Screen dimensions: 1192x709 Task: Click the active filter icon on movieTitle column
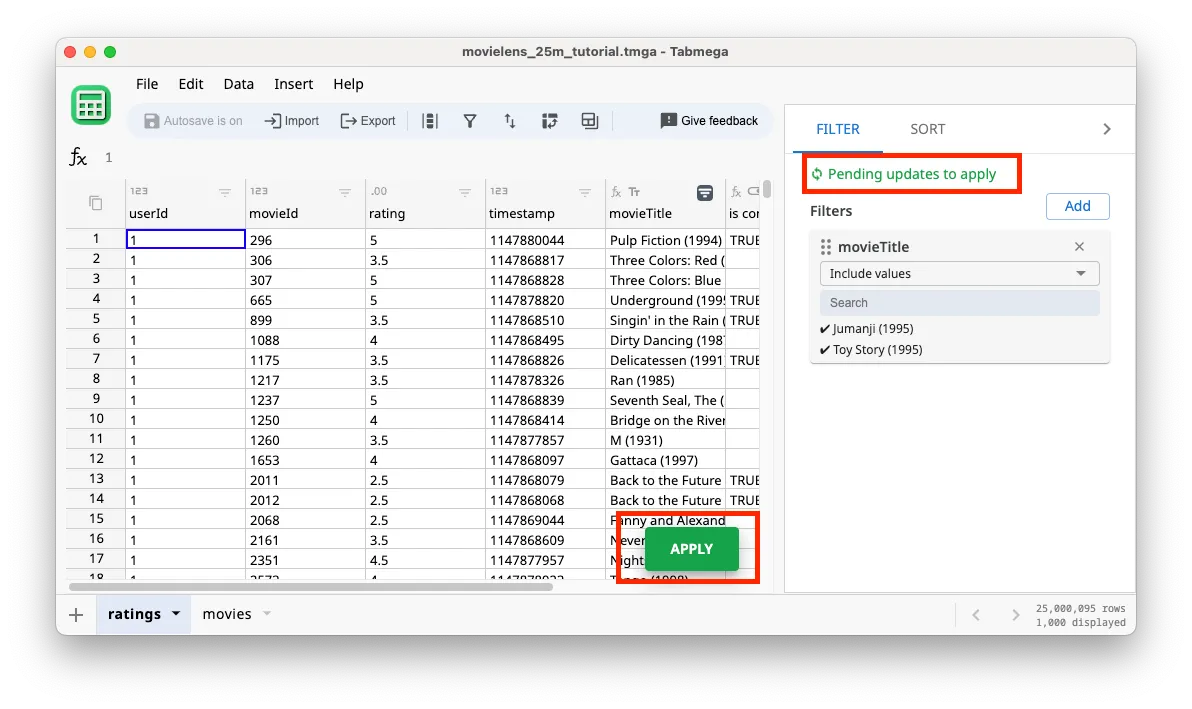(706, 192)
